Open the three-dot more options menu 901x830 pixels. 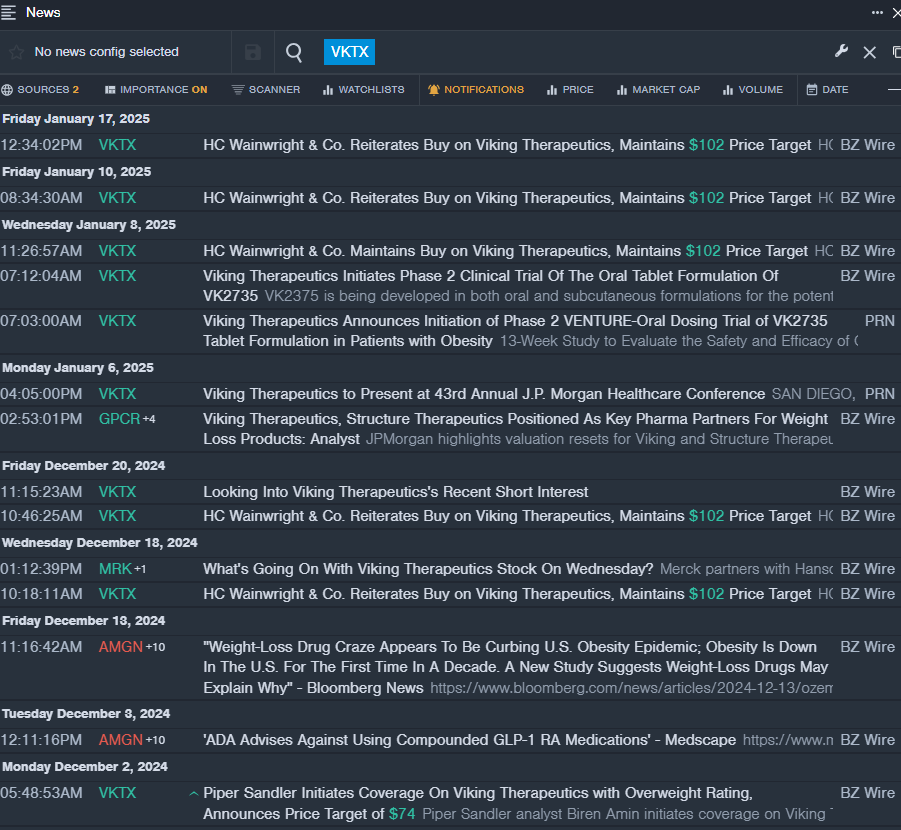[877, 12]
